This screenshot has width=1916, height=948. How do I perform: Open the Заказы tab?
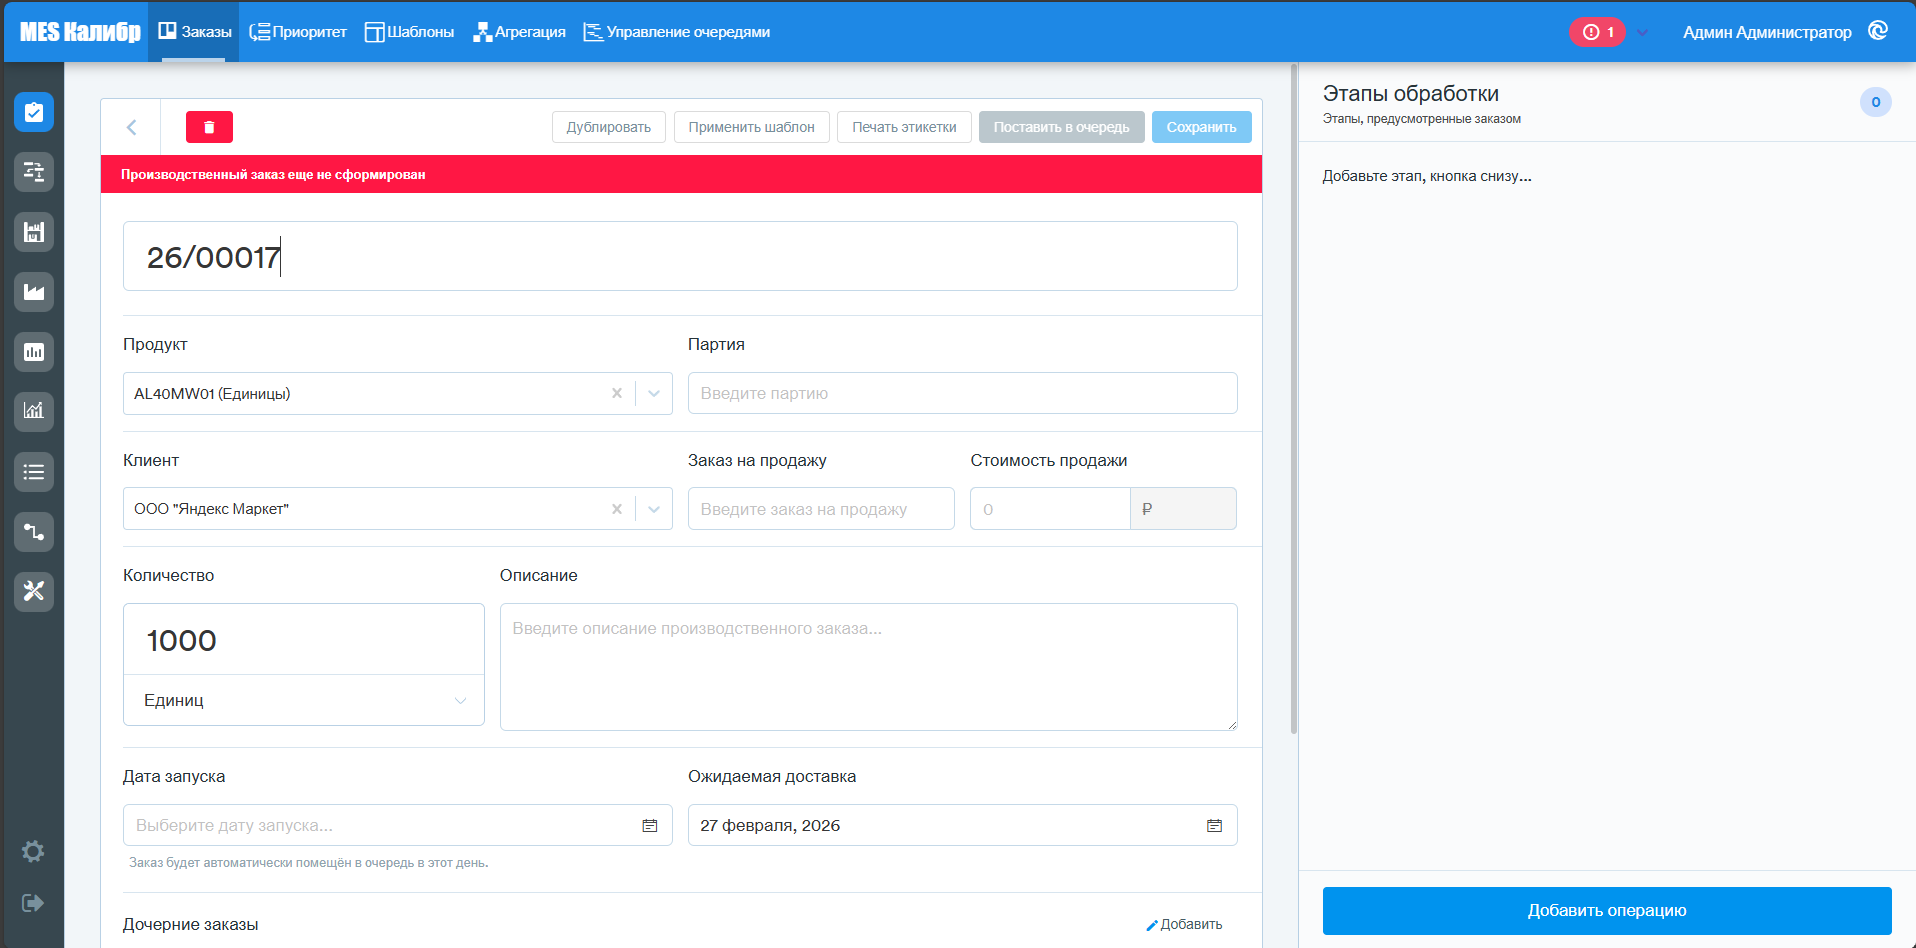tap(194, 32)
